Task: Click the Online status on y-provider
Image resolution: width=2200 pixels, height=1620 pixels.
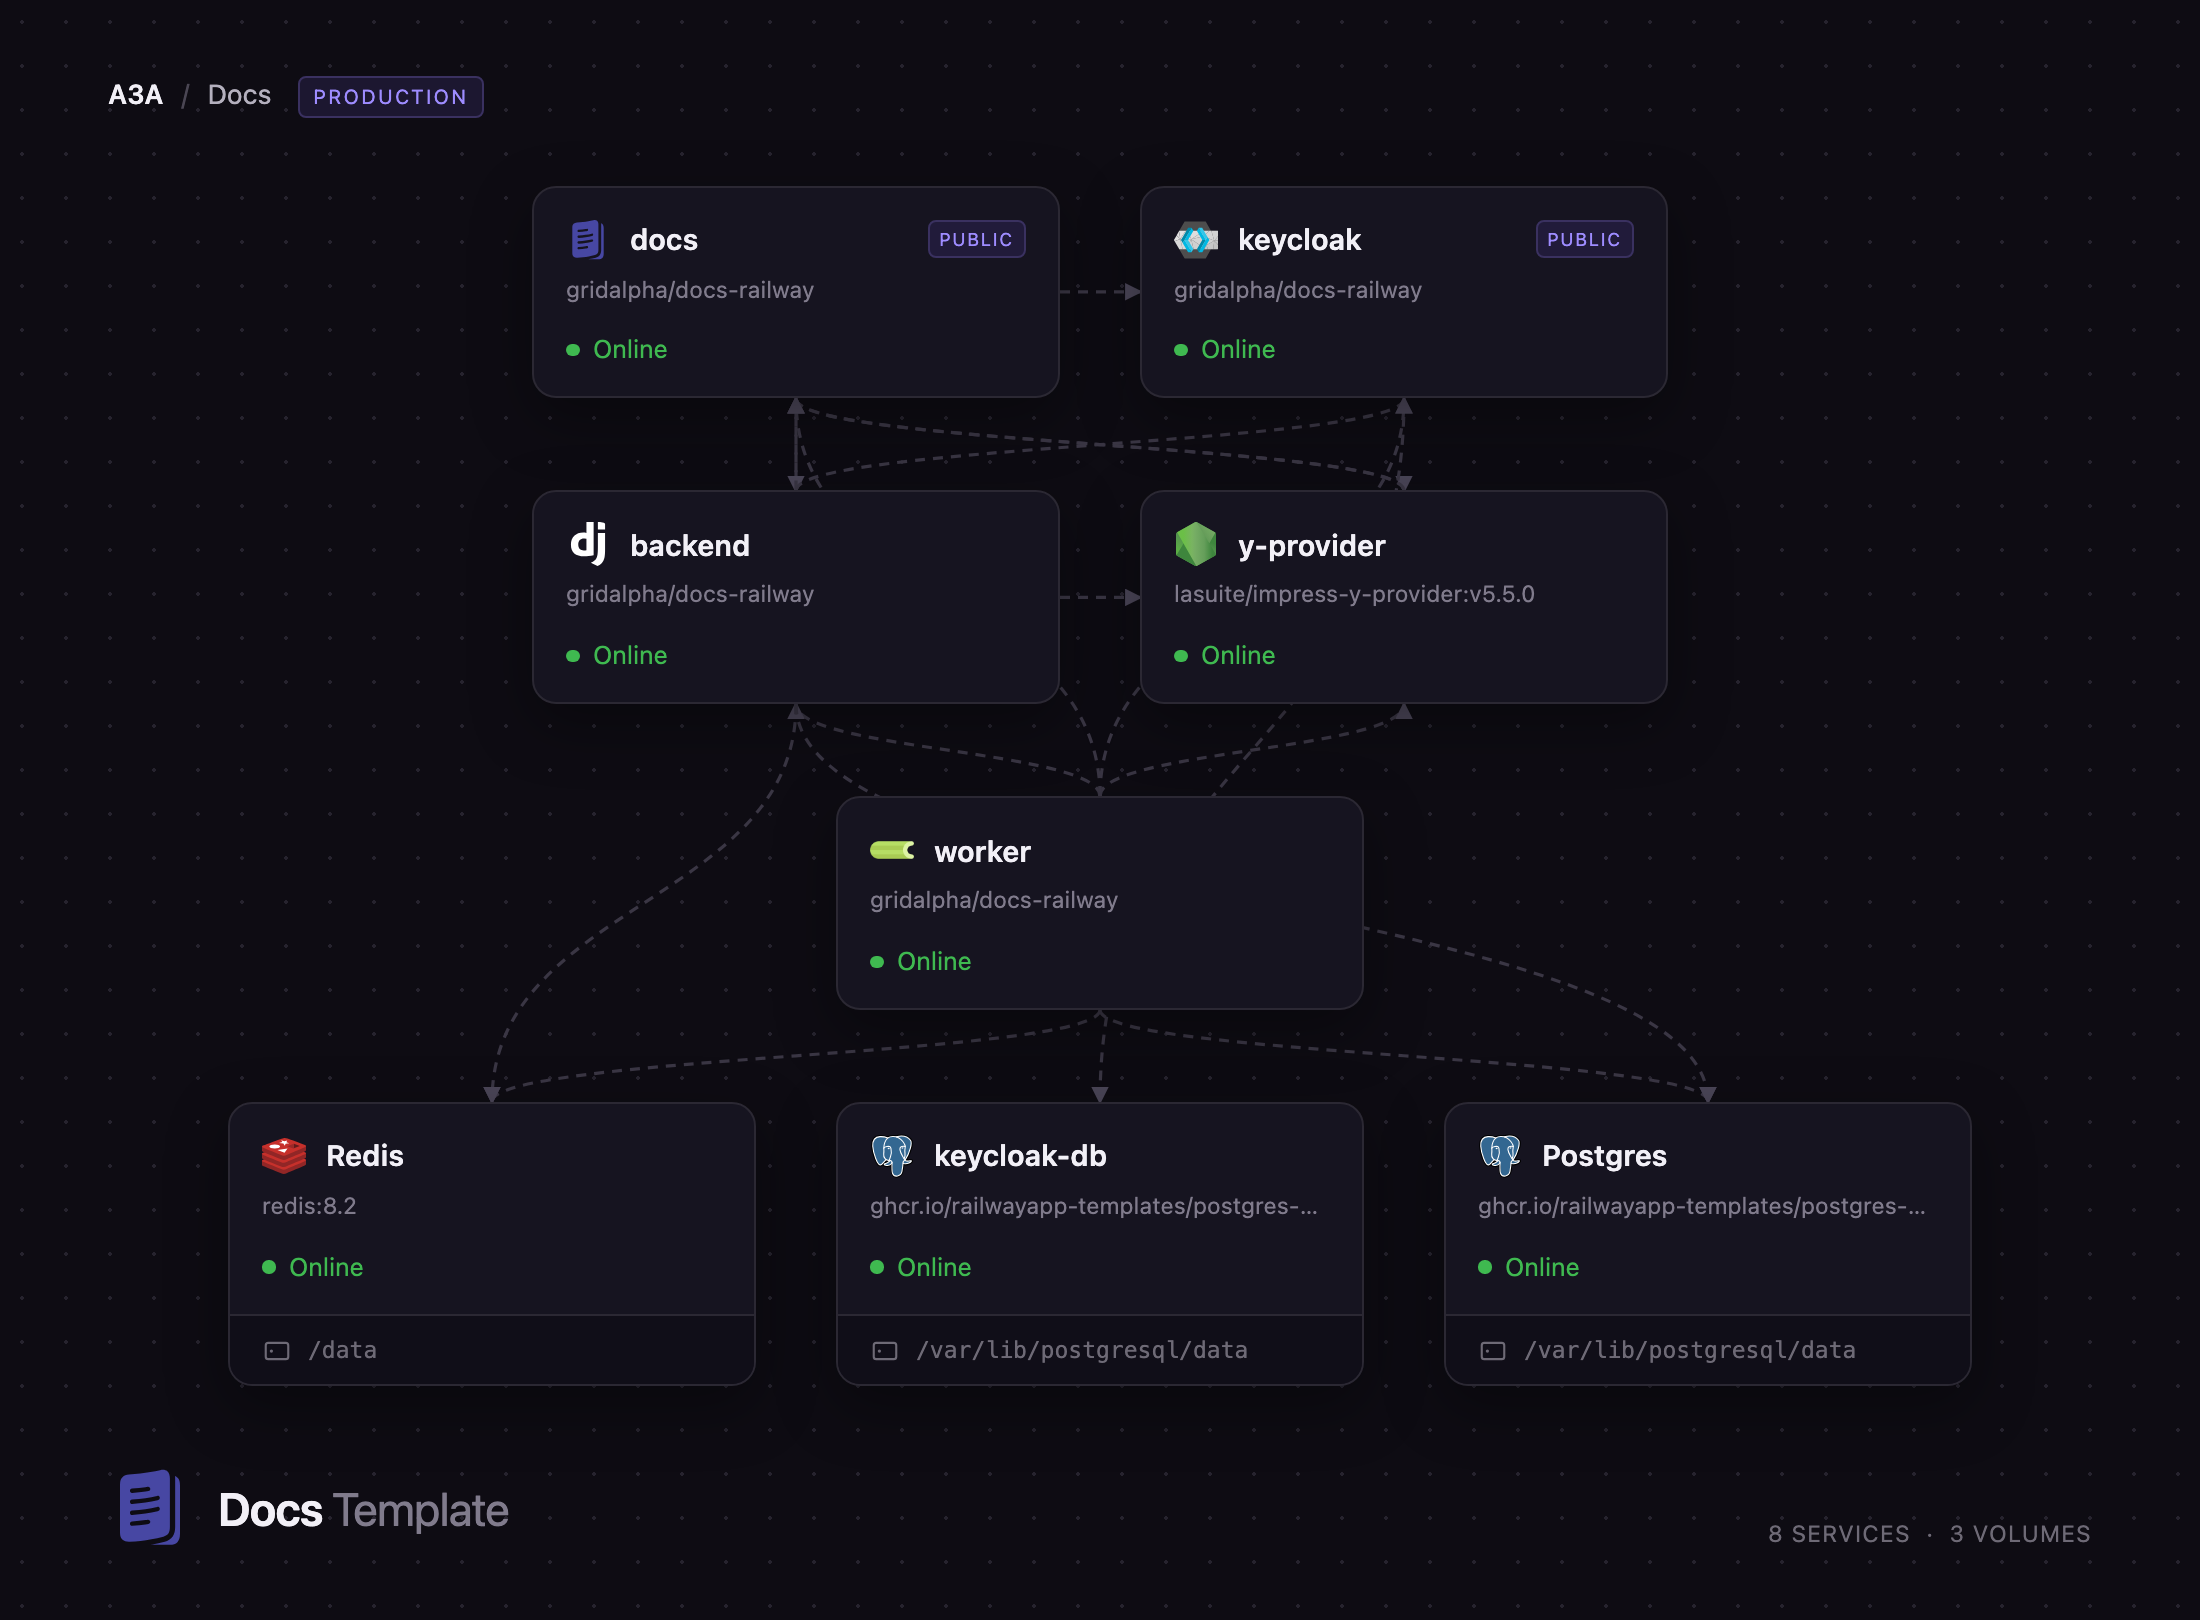Action: click(x=1238, y=656)
